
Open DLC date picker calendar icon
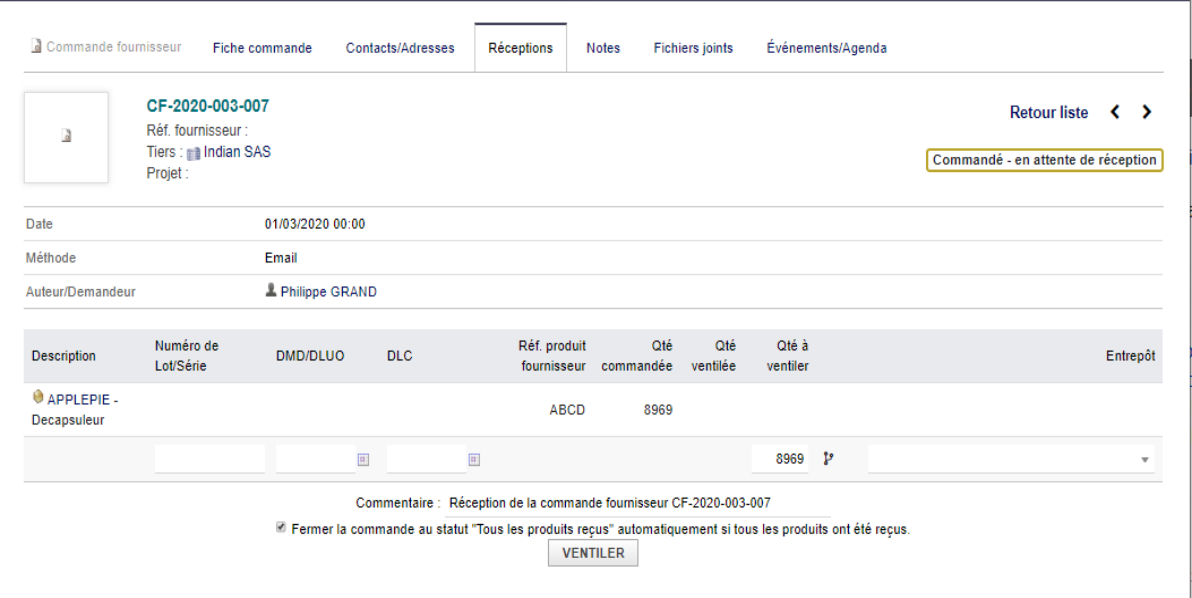click(x=474, y=459)
